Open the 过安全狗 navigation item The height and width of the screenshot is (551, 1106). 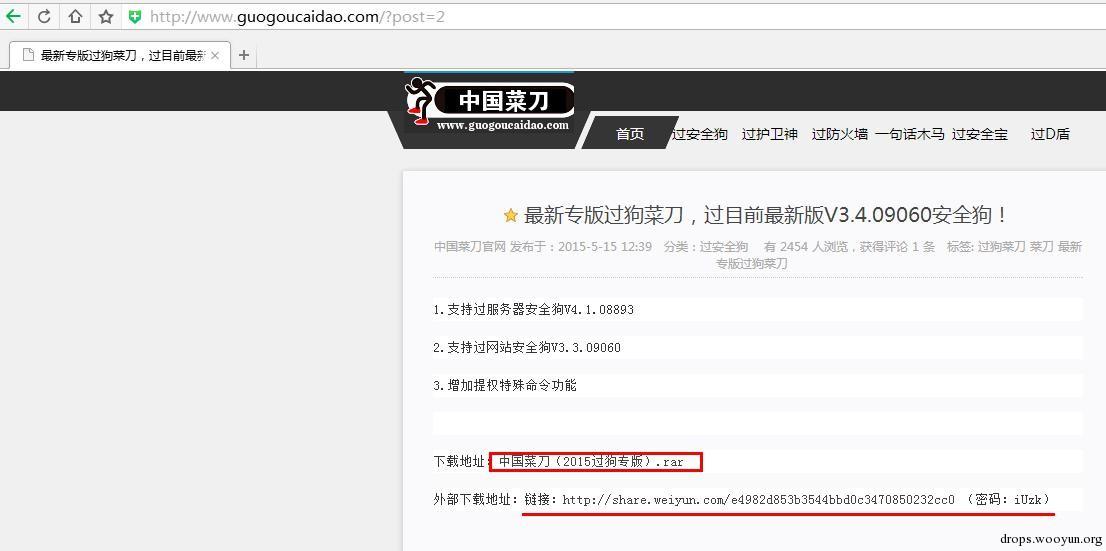(699, 134)
